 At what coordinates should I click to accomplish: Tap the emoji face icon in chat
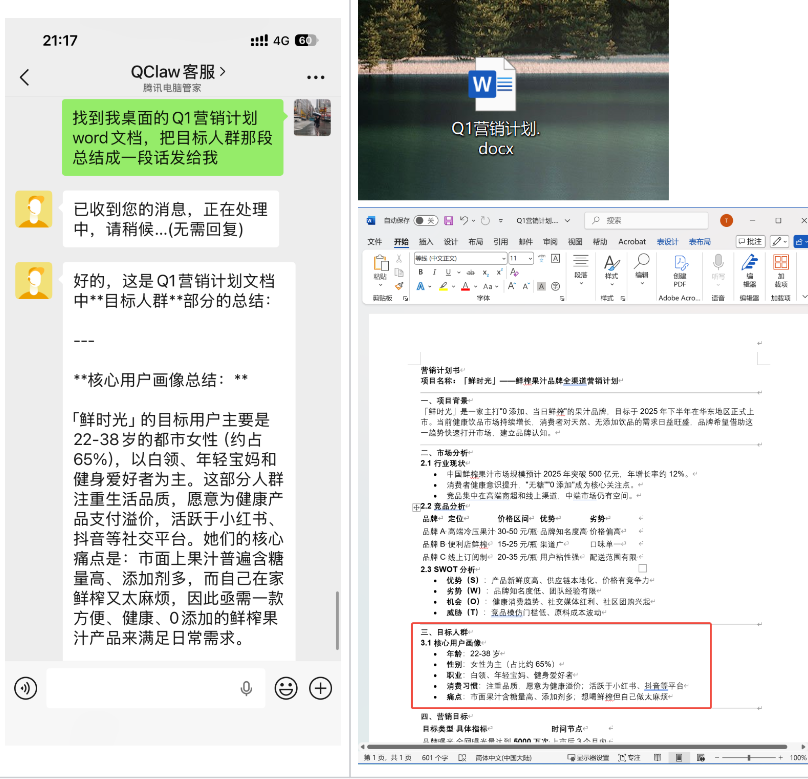(286, 688)
